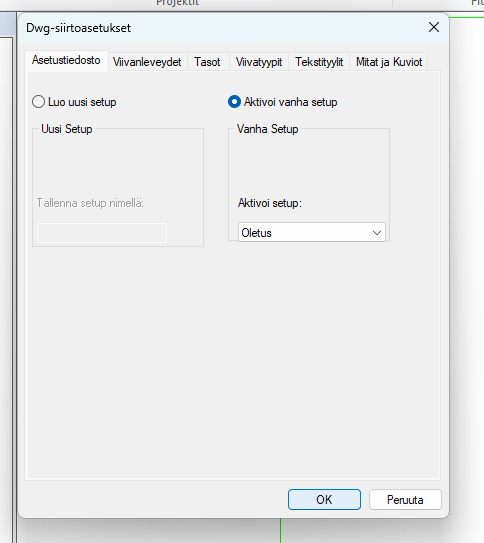Screen dimensions: 484x543
Task: Switch to the Viivatyypit tab
Action: tap(259, 62)
